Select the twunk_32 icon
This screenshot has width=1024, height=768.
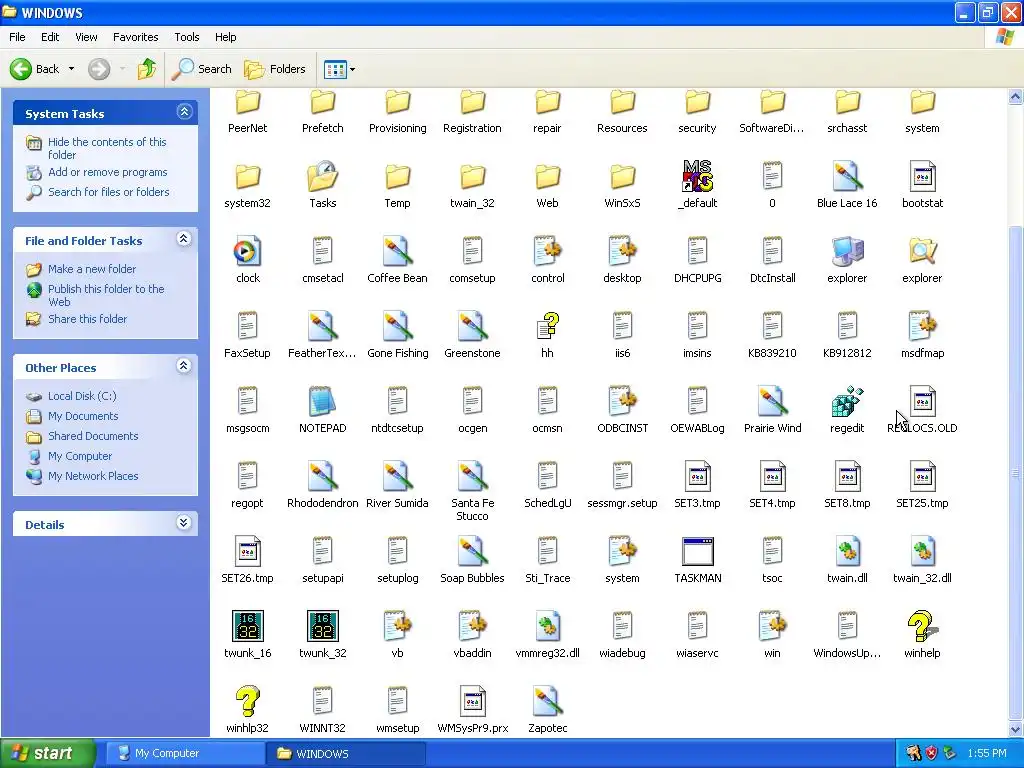pos(323,626)
